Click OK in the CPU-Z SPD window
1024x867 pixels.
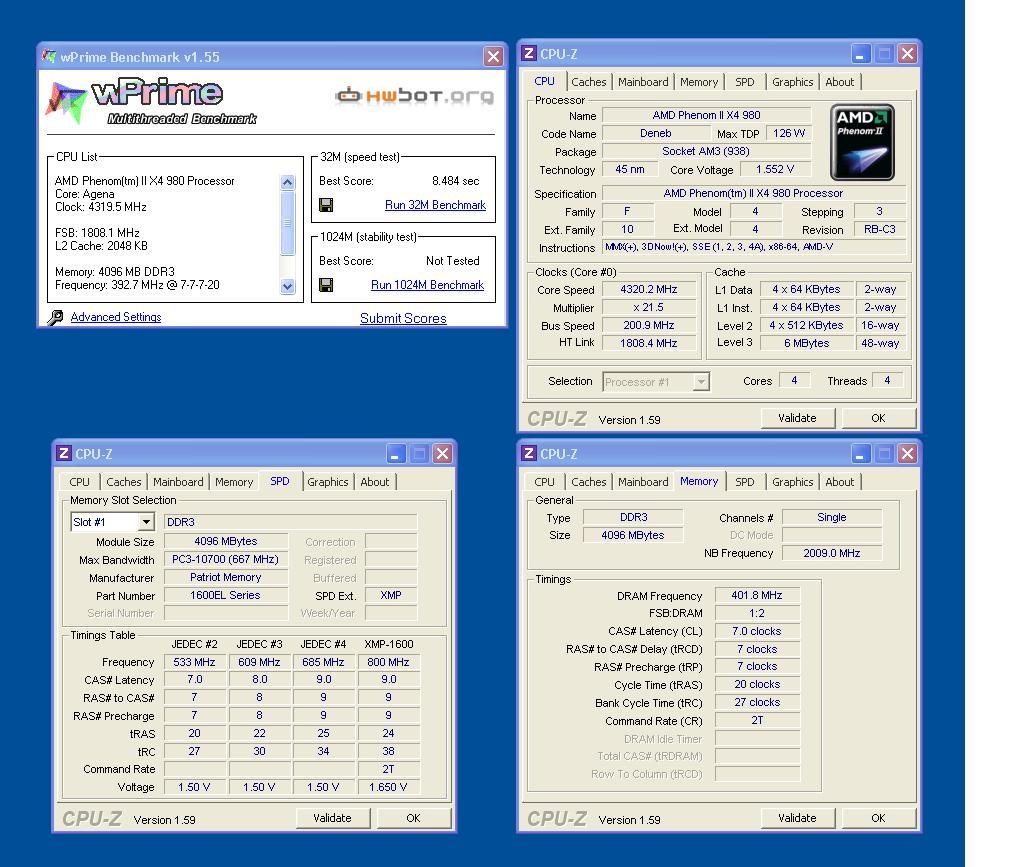click(413, 818)
